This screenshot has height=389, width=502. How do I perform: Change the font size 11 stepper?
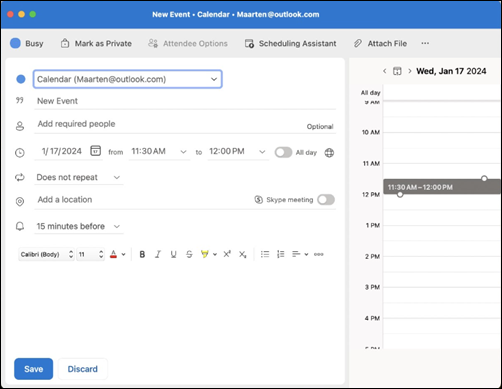tap(91, 254)
